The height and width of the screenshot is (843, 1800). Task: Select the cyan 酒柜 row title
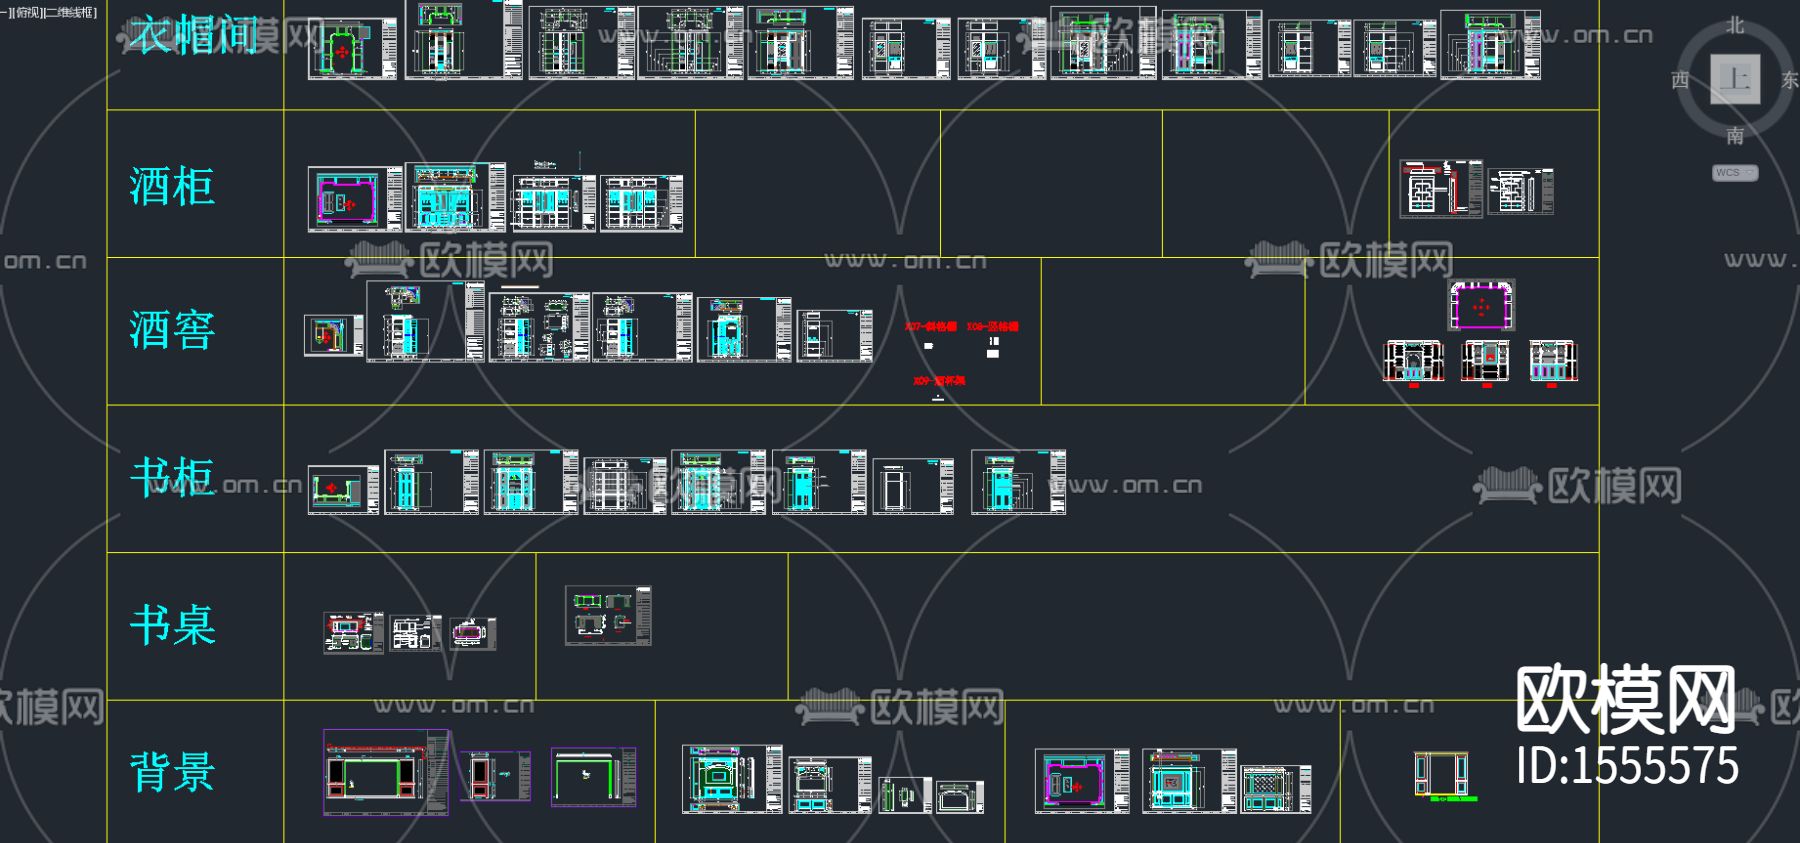tap(172, 187)
